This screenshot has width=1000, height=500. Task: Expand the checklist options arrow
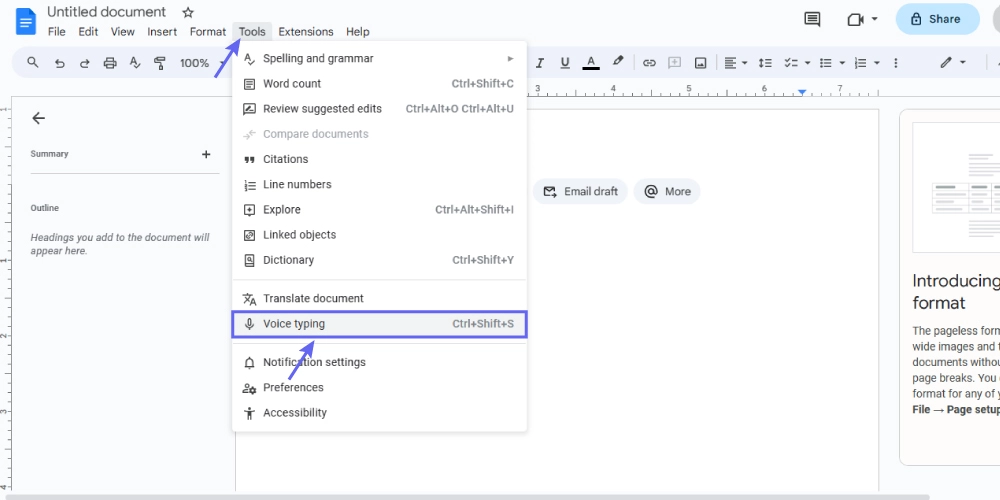807,62
